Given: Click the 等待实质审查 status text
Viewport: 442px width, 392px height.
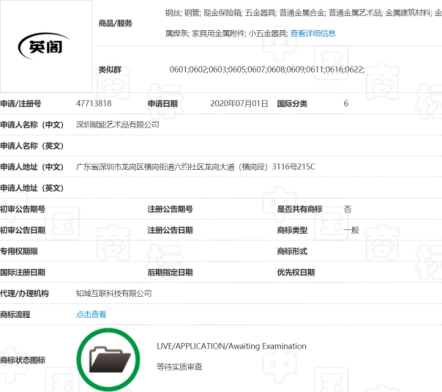Looking at the screenshot, I should coord(179,367).
